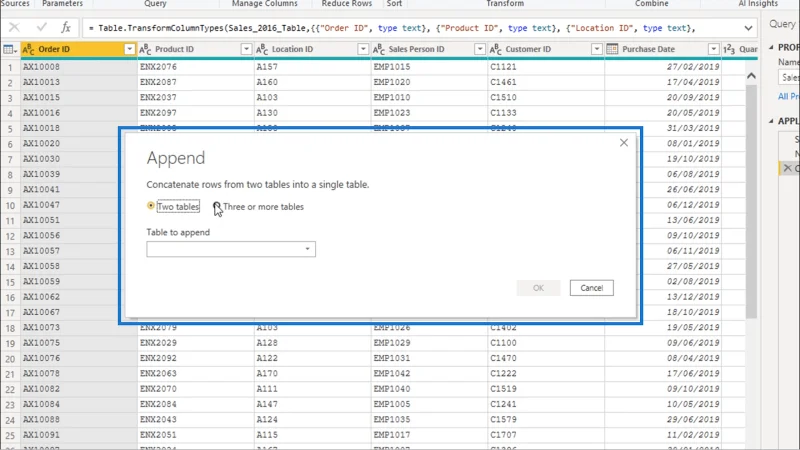Screen dimensions: 800x450
Task: Click cell C1519 in Customer ID column
Action: [x=546, y=389]
